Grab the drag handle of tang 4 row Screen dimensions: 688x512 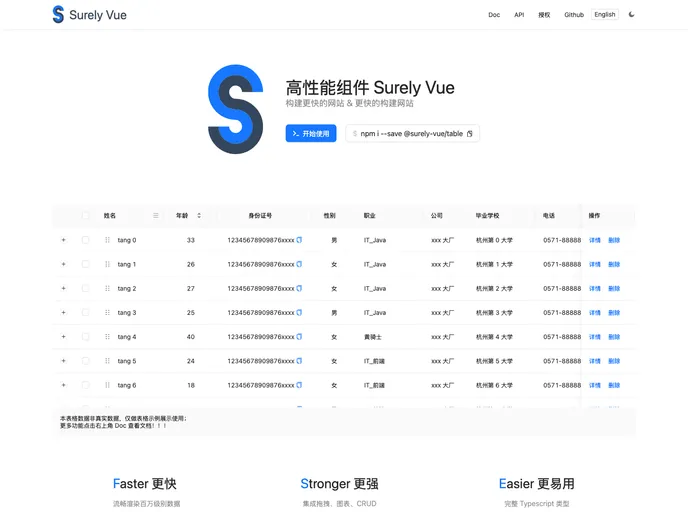tap(108, 337)
